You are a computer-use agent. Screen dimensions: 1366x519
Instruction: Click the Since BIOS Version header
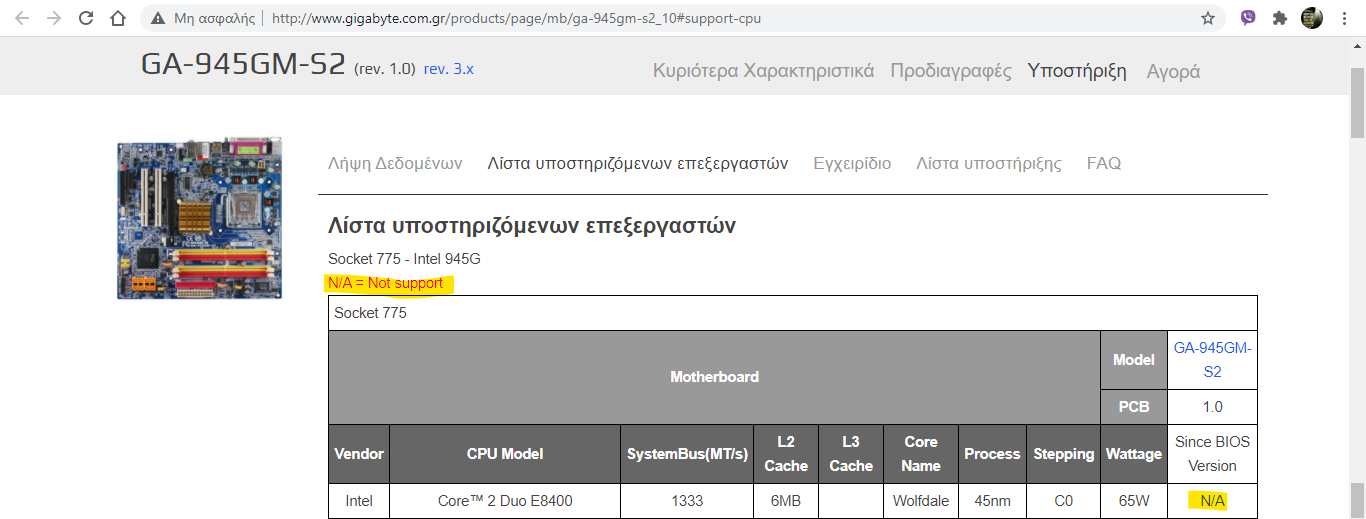(x=1212, y=454)
